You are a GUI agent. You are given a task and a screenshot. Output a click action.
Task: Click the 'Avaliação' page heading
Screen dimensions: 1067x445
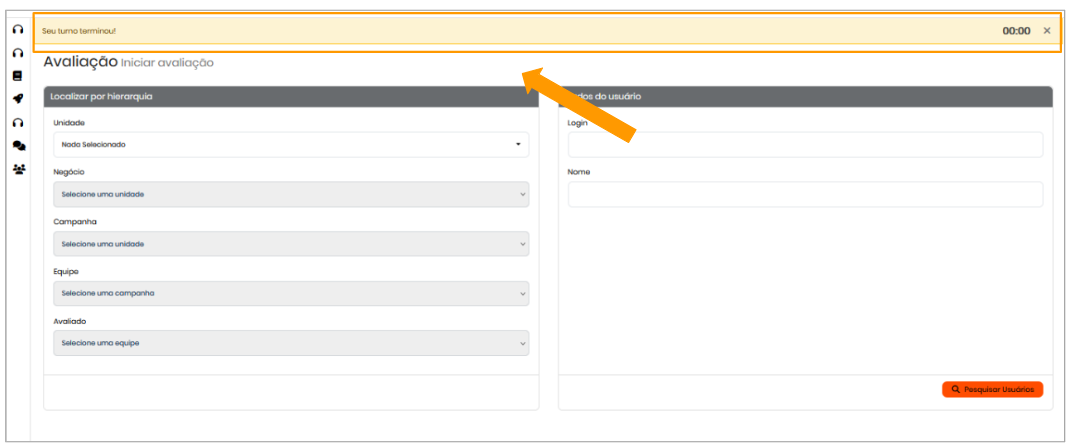pos(81,62)
